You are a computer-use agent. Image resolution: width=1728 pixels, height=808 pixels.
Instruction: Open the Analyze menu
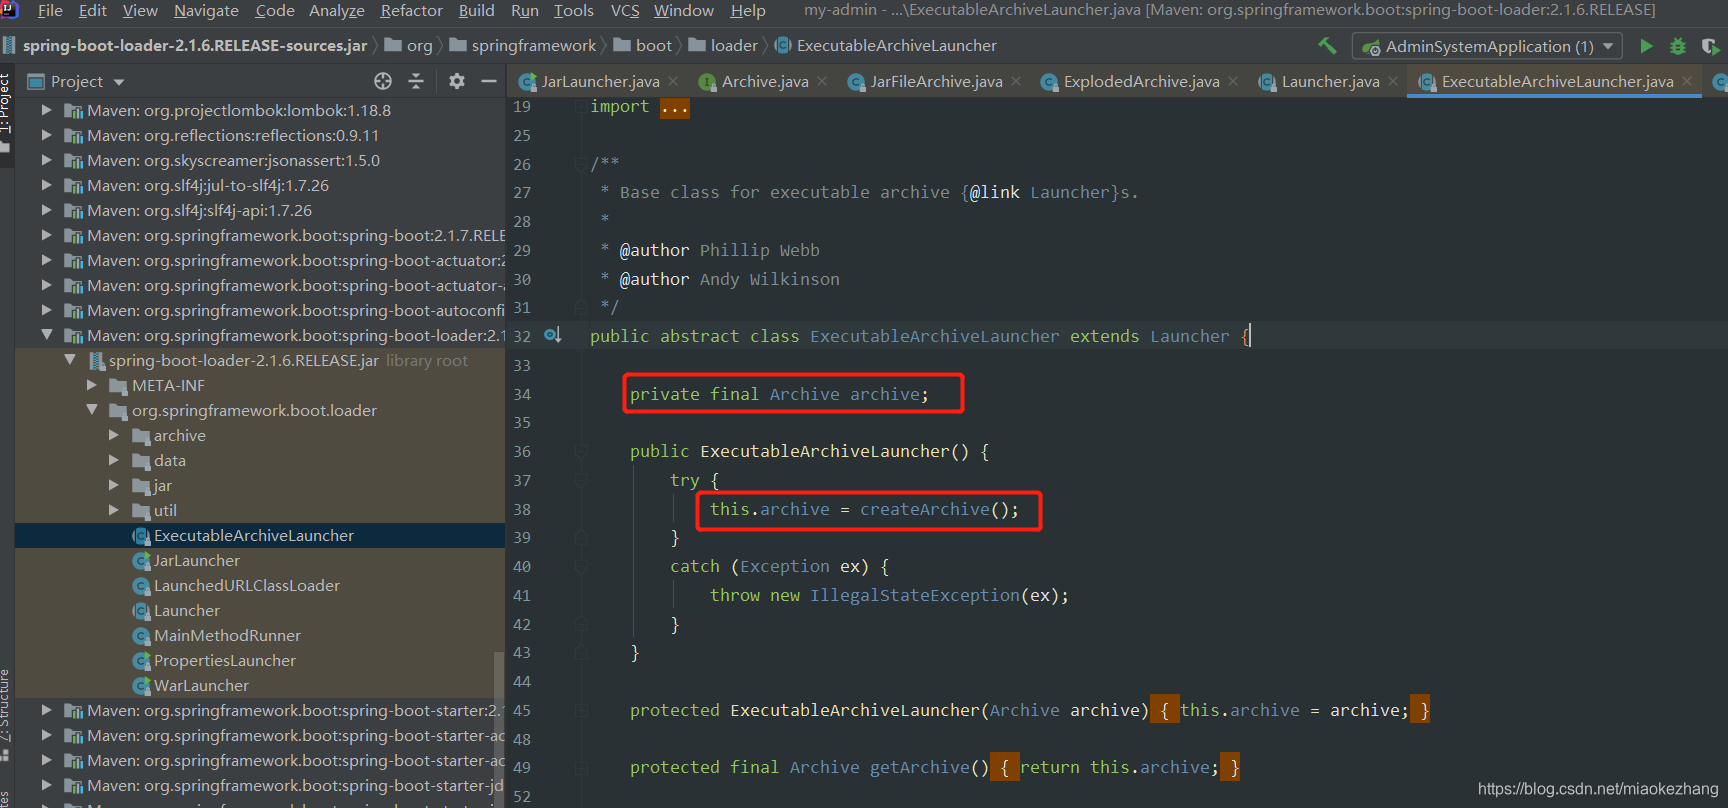337,10
